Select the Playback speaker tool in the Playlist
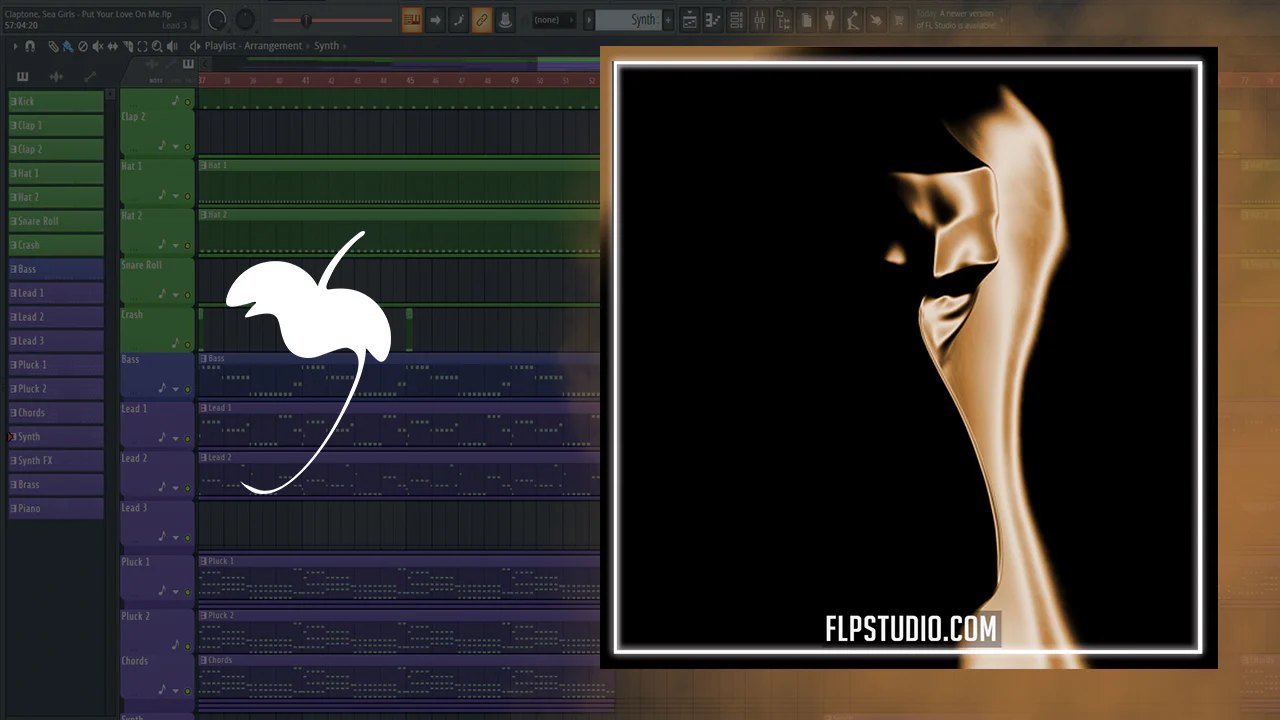This screenshot has width=1280, height=720. [173, 46]
